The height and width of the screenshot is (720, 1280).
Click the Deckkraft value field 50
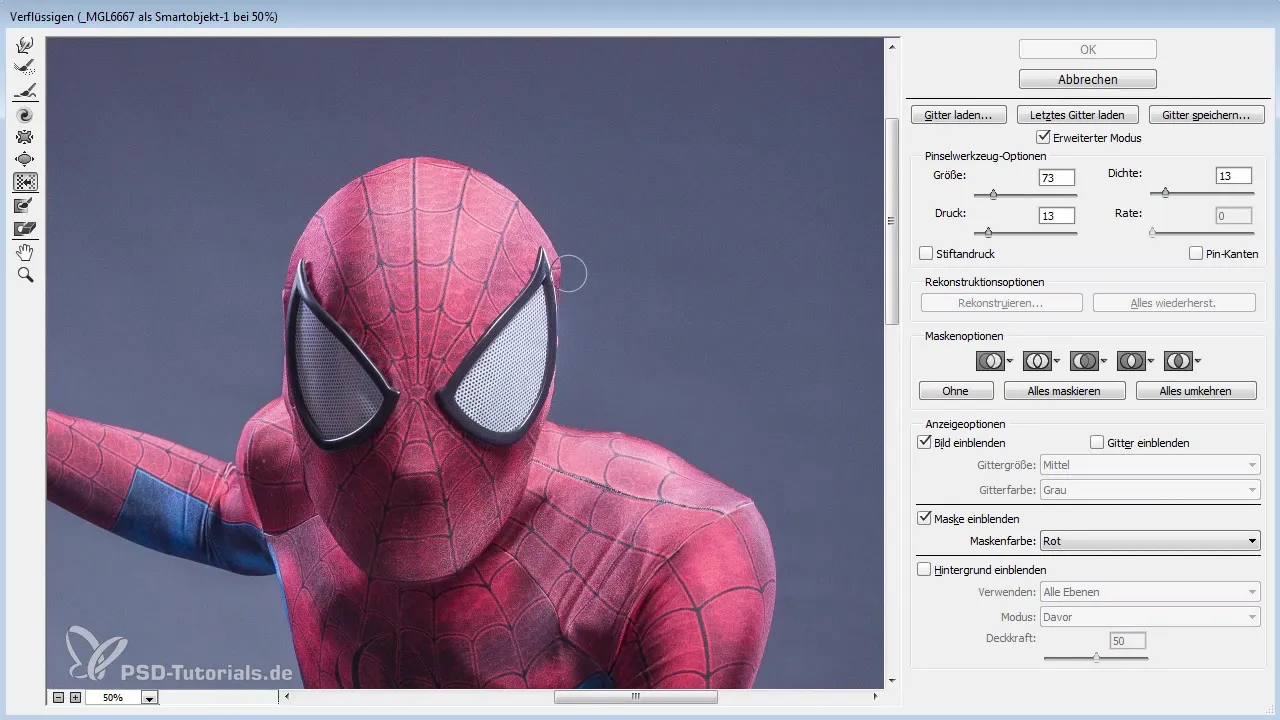(1128, 640)
